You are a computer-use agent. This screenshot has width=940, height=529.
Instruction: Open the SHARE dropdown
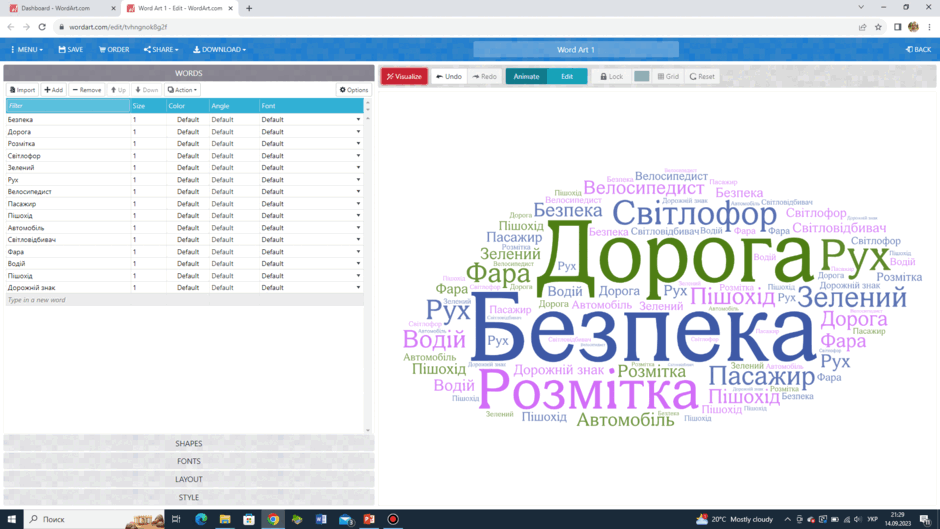(x=161, y=49)
